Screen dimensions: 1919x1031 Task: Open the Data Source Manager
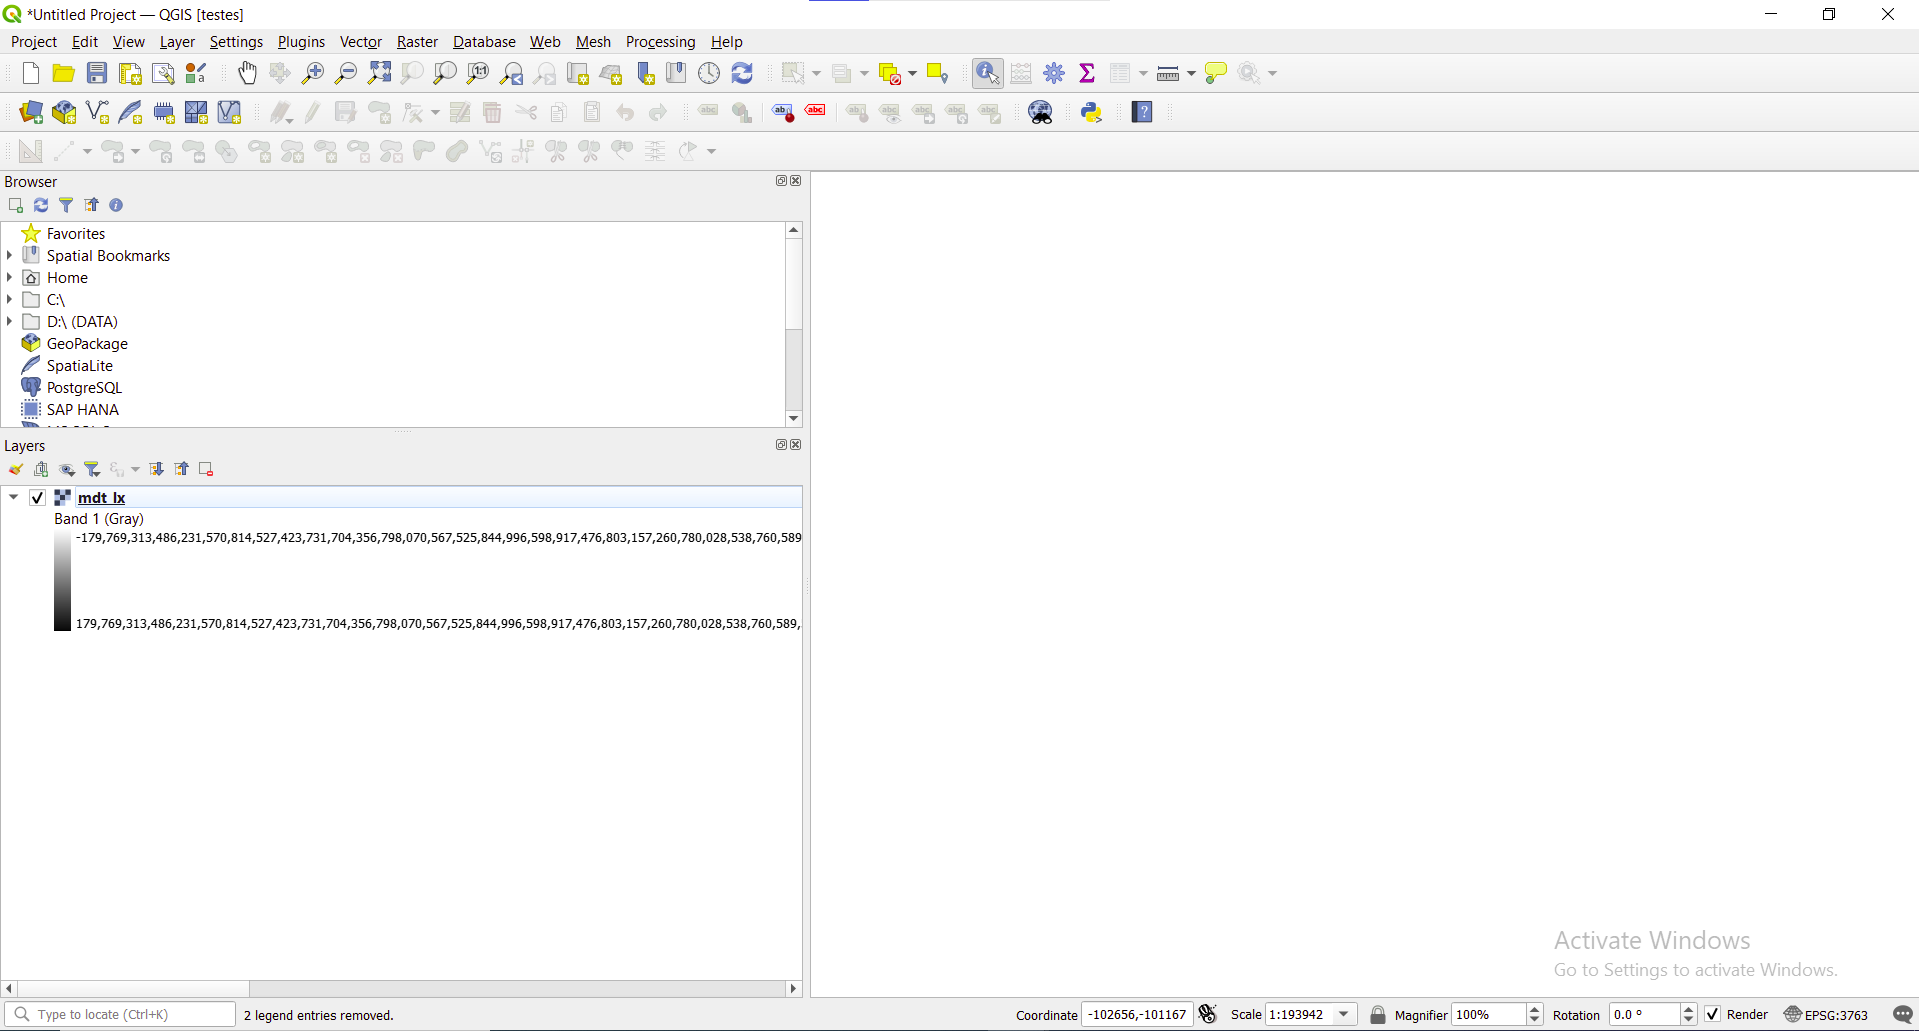coord(30,111)
